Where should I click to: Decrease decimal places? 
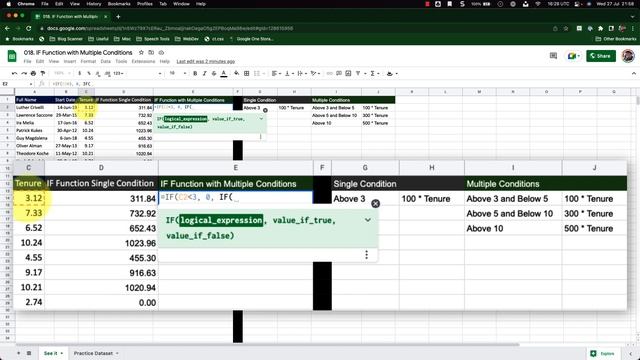[98, 73]
